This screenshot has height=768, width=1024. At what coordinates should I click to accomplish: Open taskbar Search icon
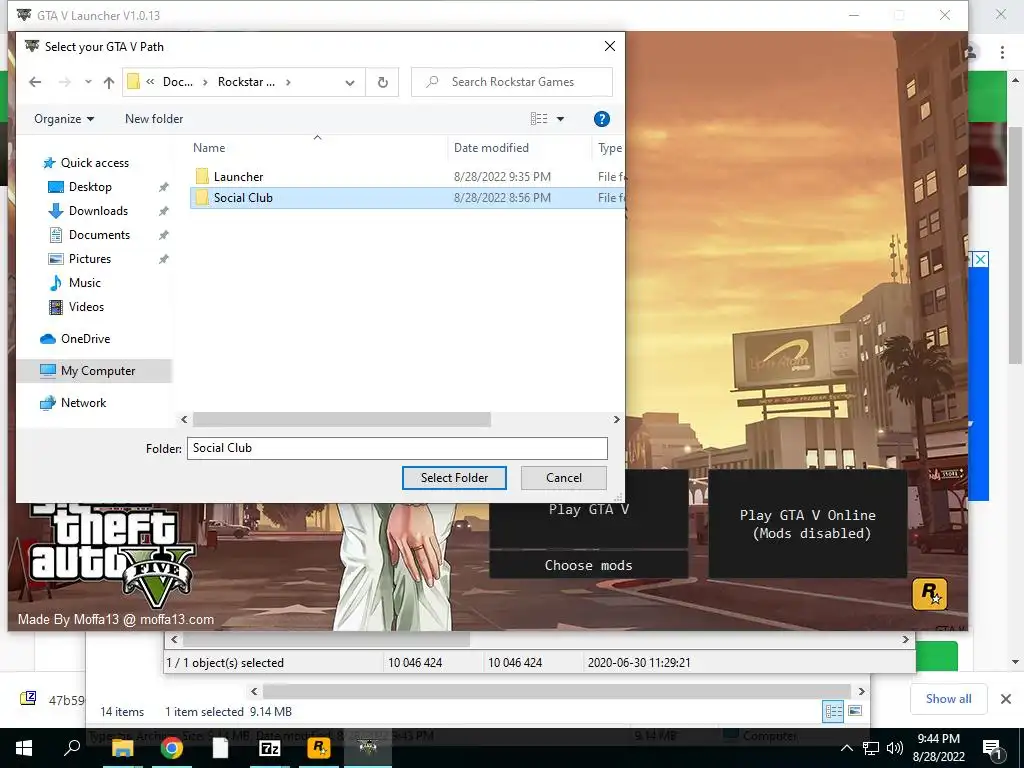point(72,748)
